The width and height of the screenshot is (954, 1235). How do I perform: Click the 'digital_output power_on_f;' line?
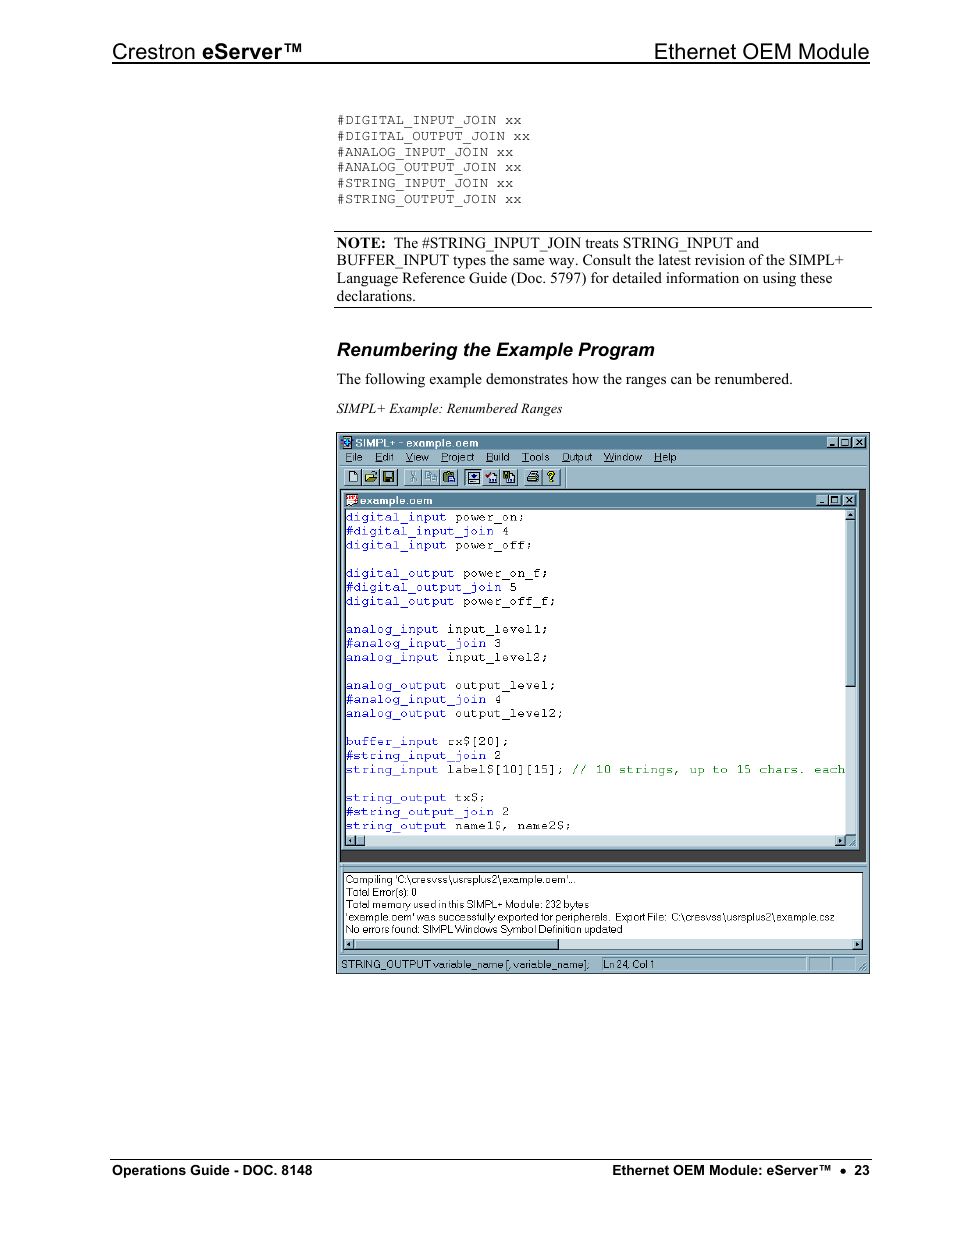point(447,573)
